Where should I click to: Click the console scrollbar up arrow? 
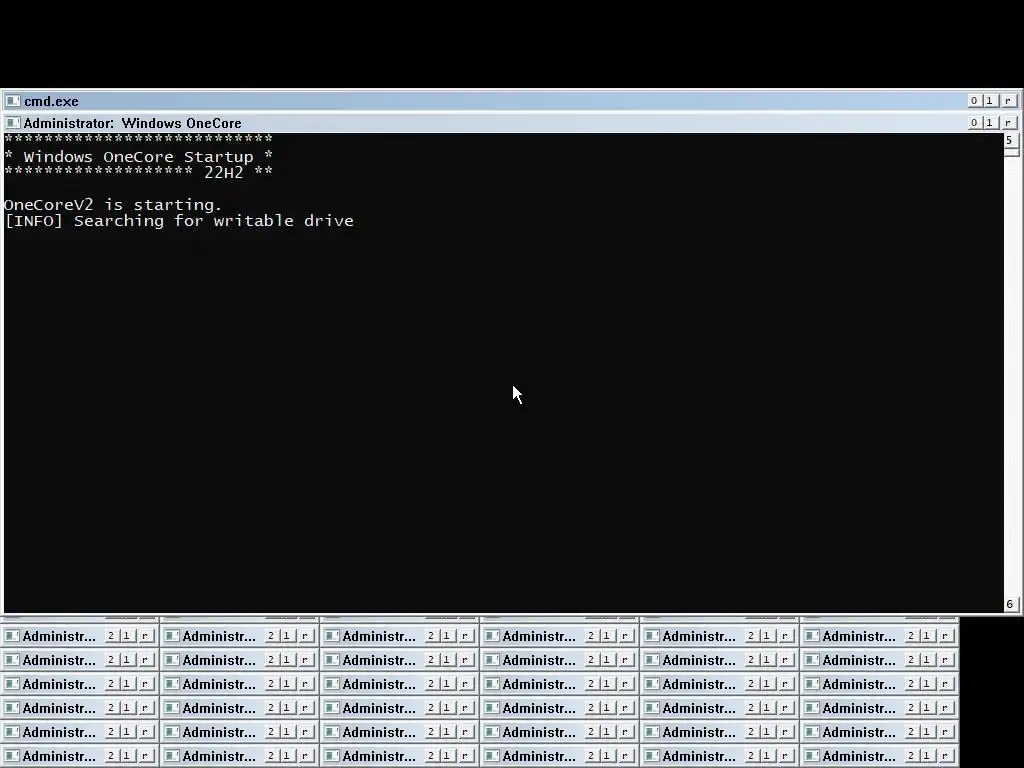point(1010,140)
